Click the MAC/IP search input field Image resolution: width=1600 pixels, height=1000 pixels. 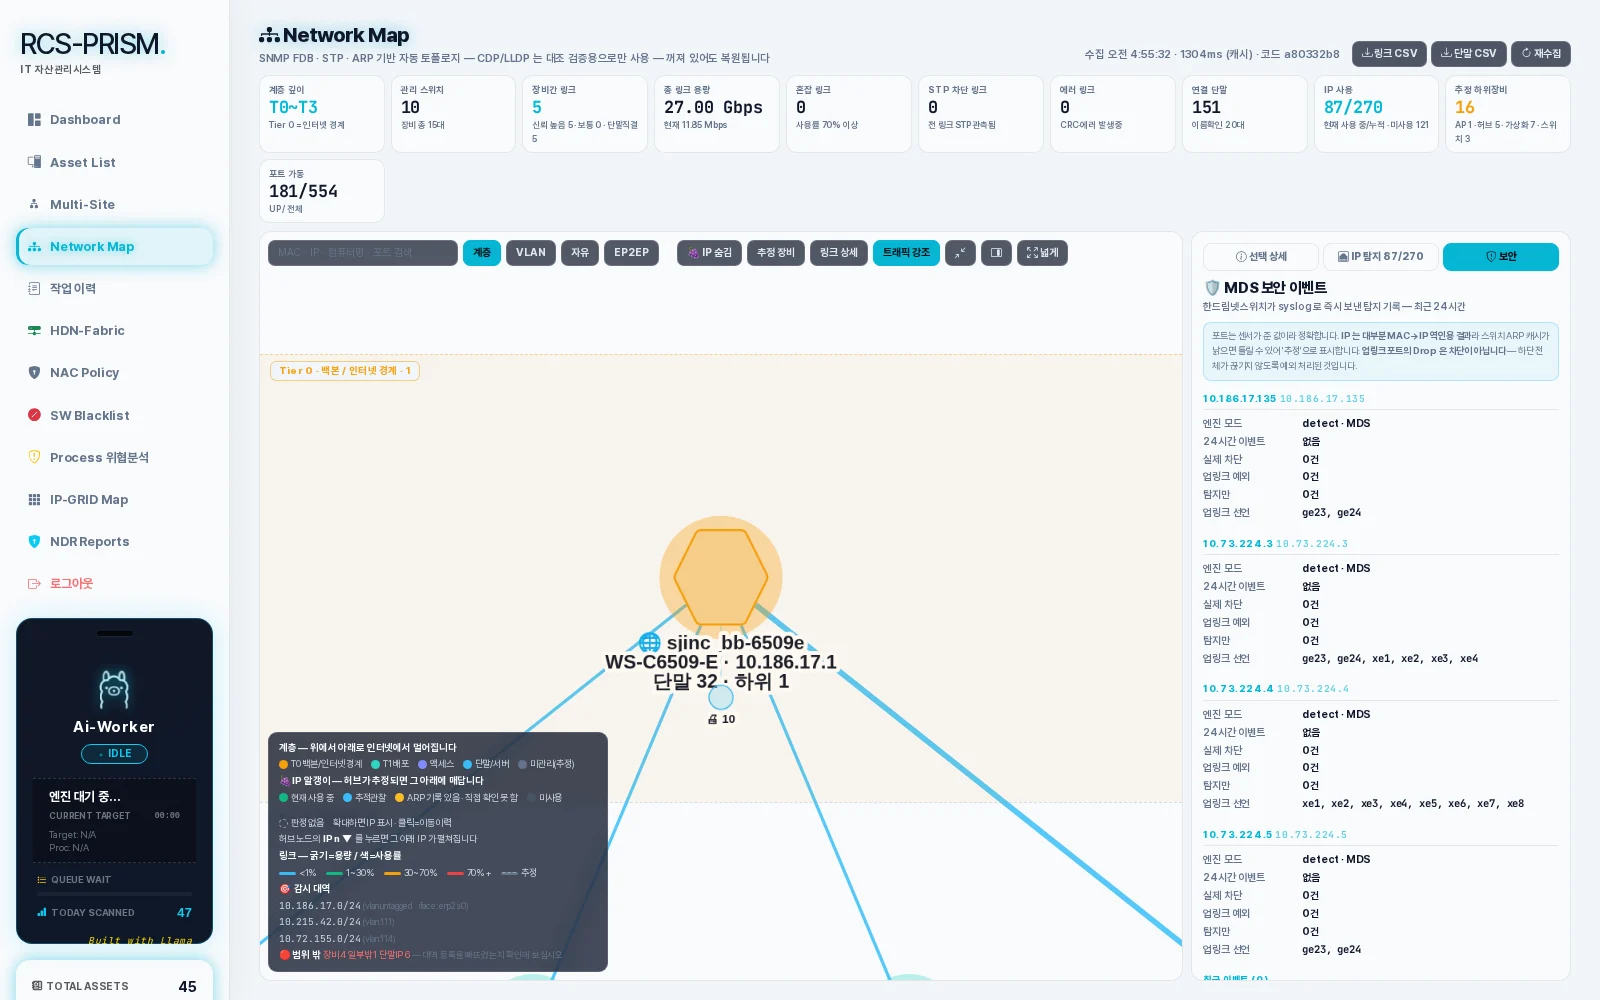[362, 253]
